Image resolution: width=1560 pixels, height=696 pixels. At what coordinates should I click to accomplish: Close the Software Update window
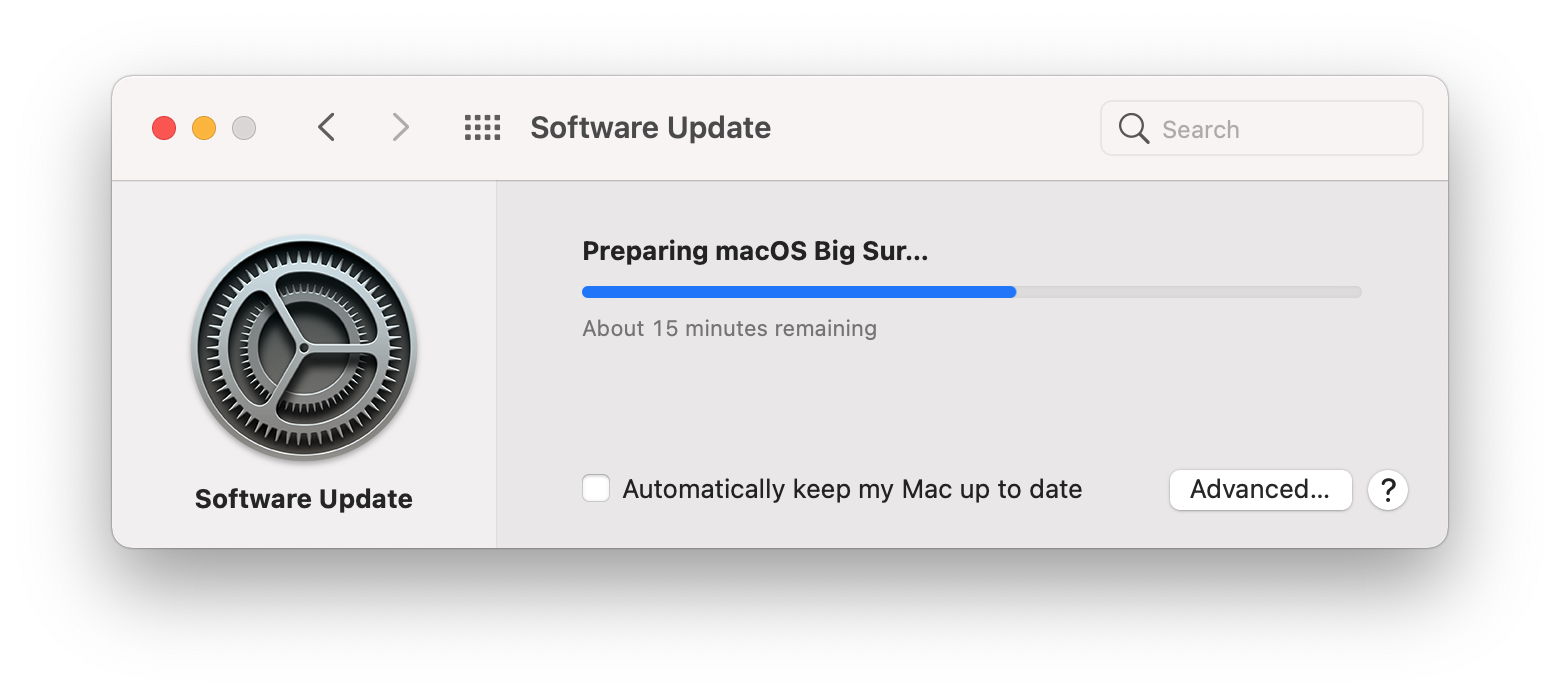click(164, 128)
